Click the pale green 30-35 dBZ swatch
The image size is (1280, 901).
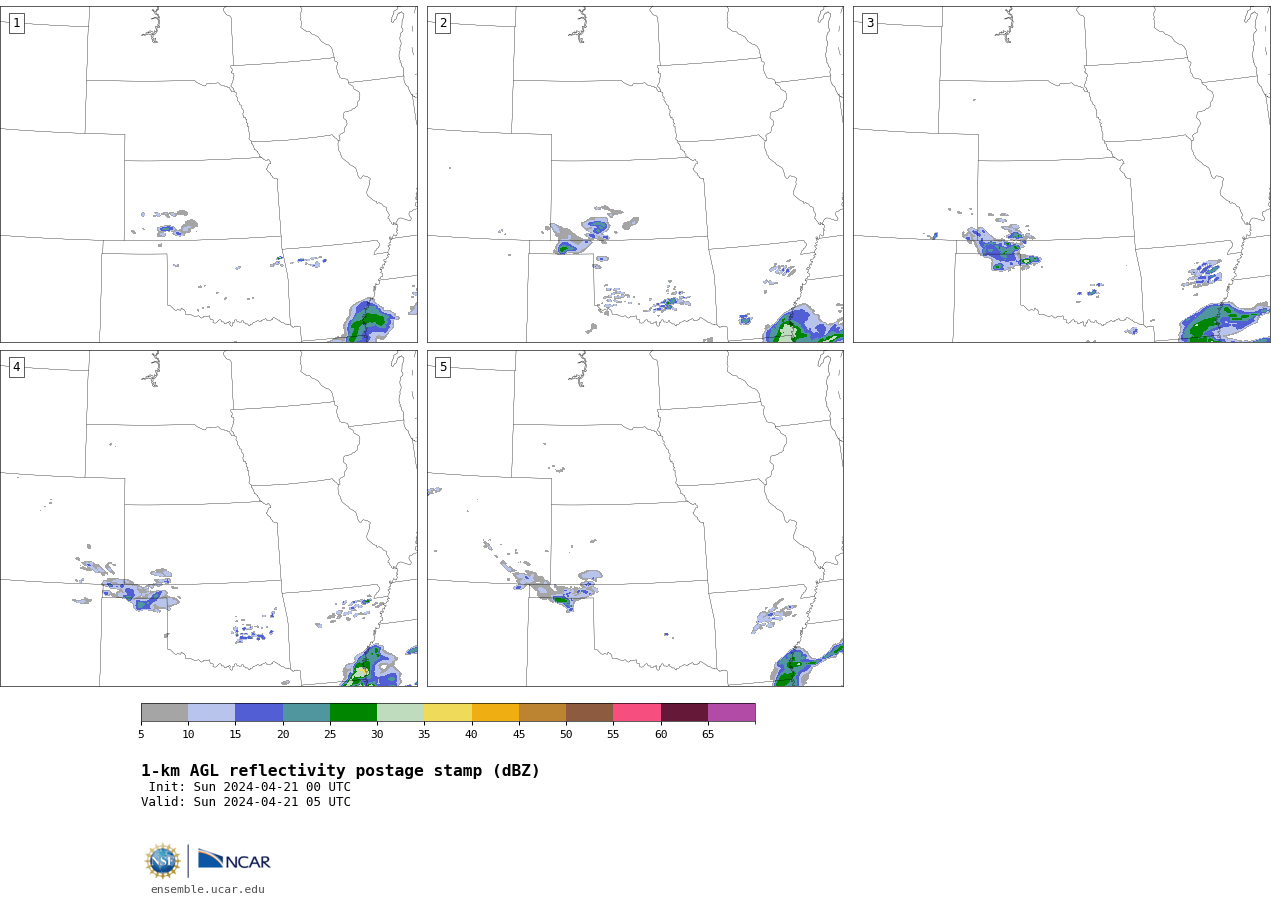(400, 713)
